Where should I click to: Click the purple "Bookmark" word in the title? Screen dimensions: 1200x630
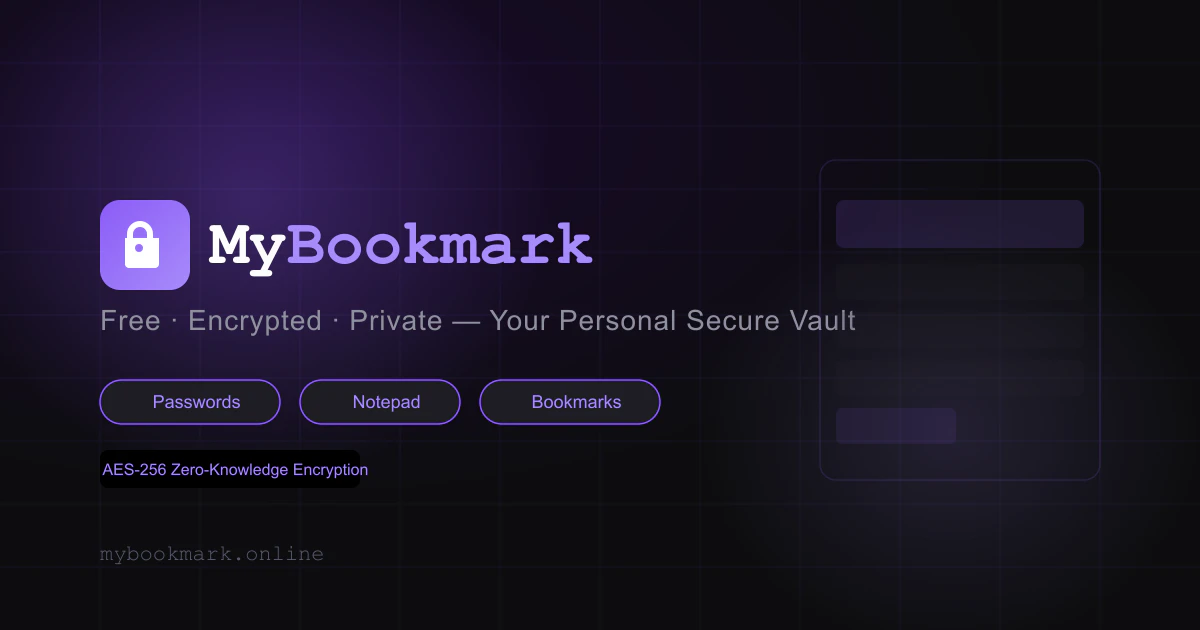(440, 244)
